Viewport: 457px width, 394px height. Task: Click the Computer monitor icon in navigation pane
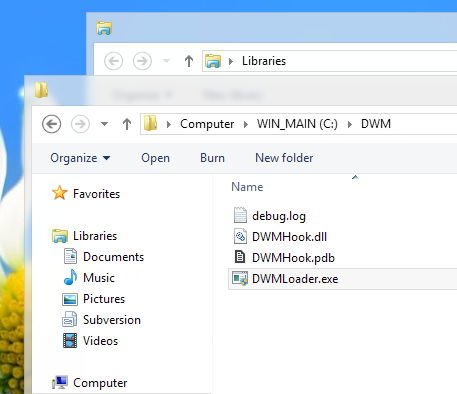point(60,382)
